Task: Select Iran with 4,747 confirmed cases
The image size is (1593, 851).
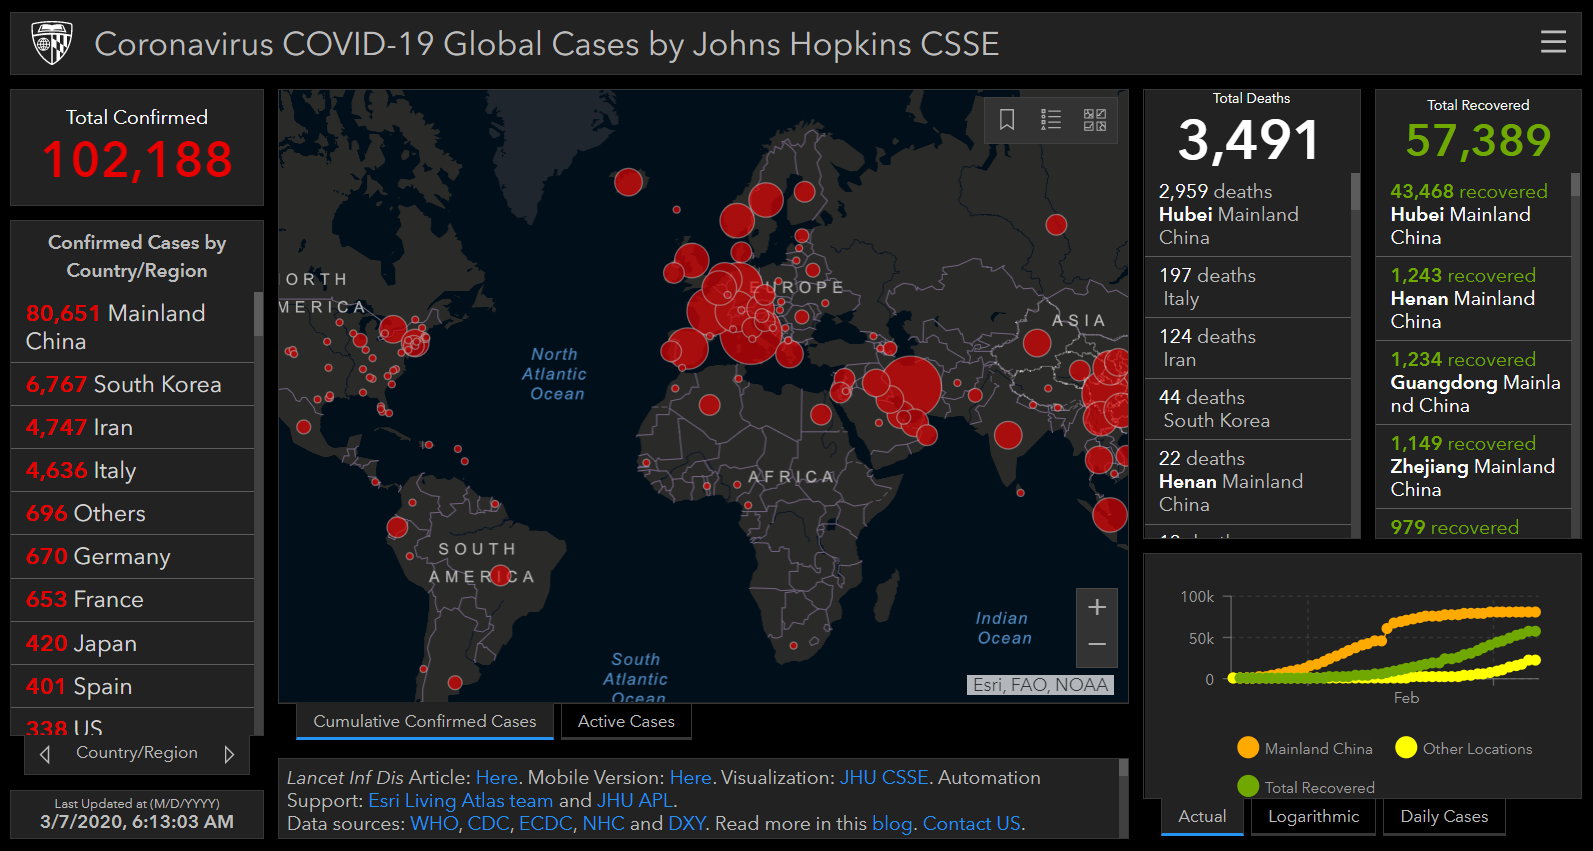Action: coord(132,427)
